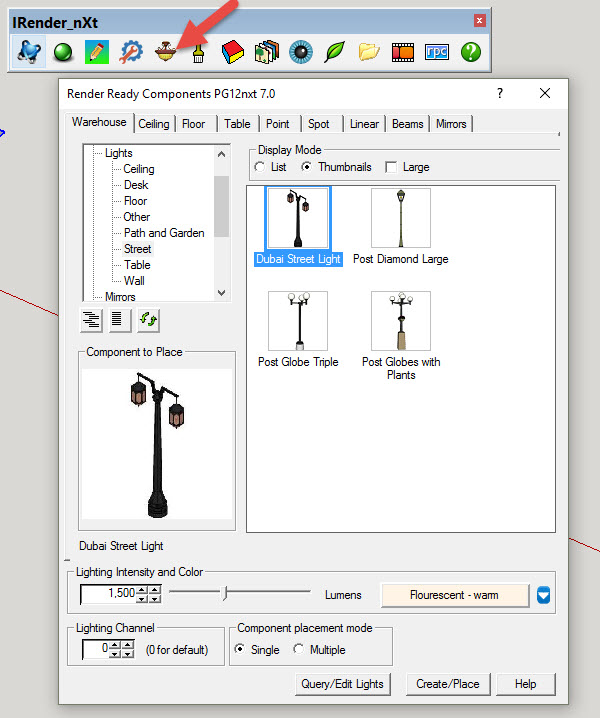Open settings wrench gear icon

click(131, 52)
